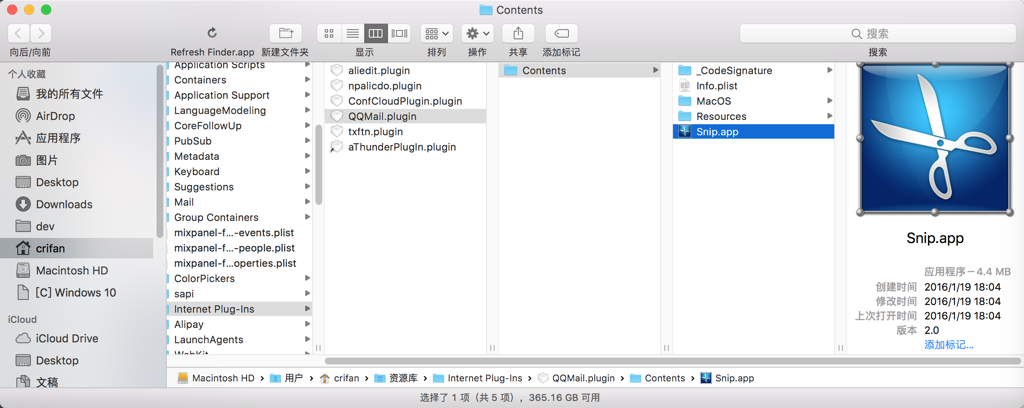Viewport: 1024px width, 408px height.
Task: Click the 添加标记… link in preview
Action: [949, 345]
